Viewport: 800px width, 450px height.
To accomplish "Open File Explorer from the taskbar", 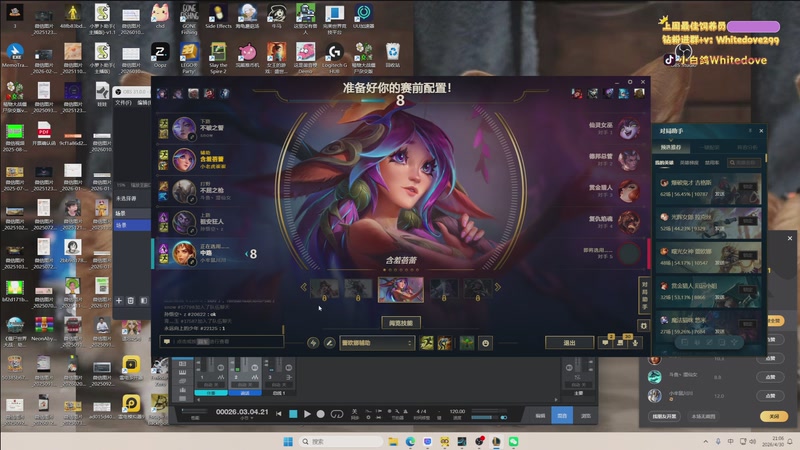I will [x=393, y=441].
